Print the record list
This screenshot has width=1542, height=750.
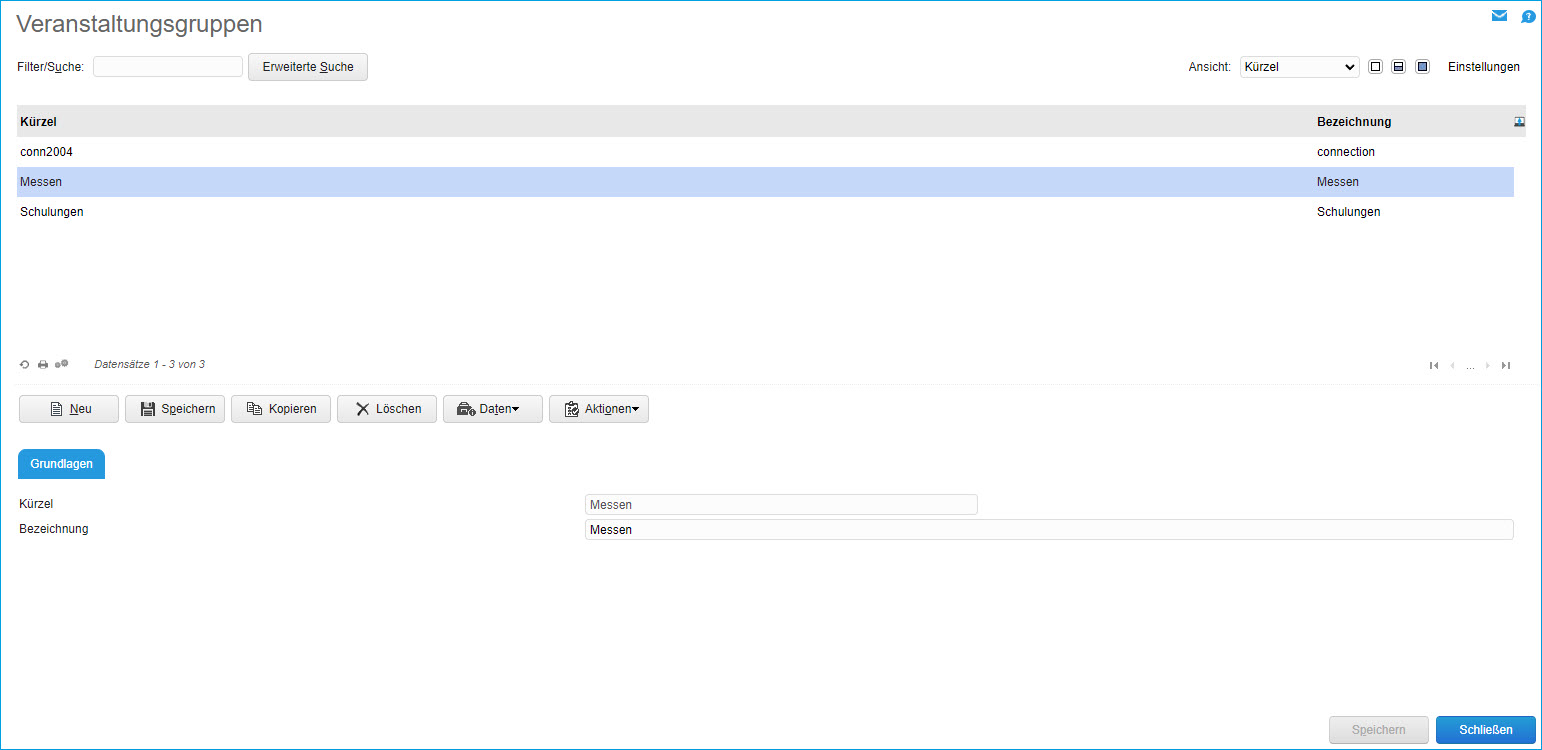click(43, 365)
